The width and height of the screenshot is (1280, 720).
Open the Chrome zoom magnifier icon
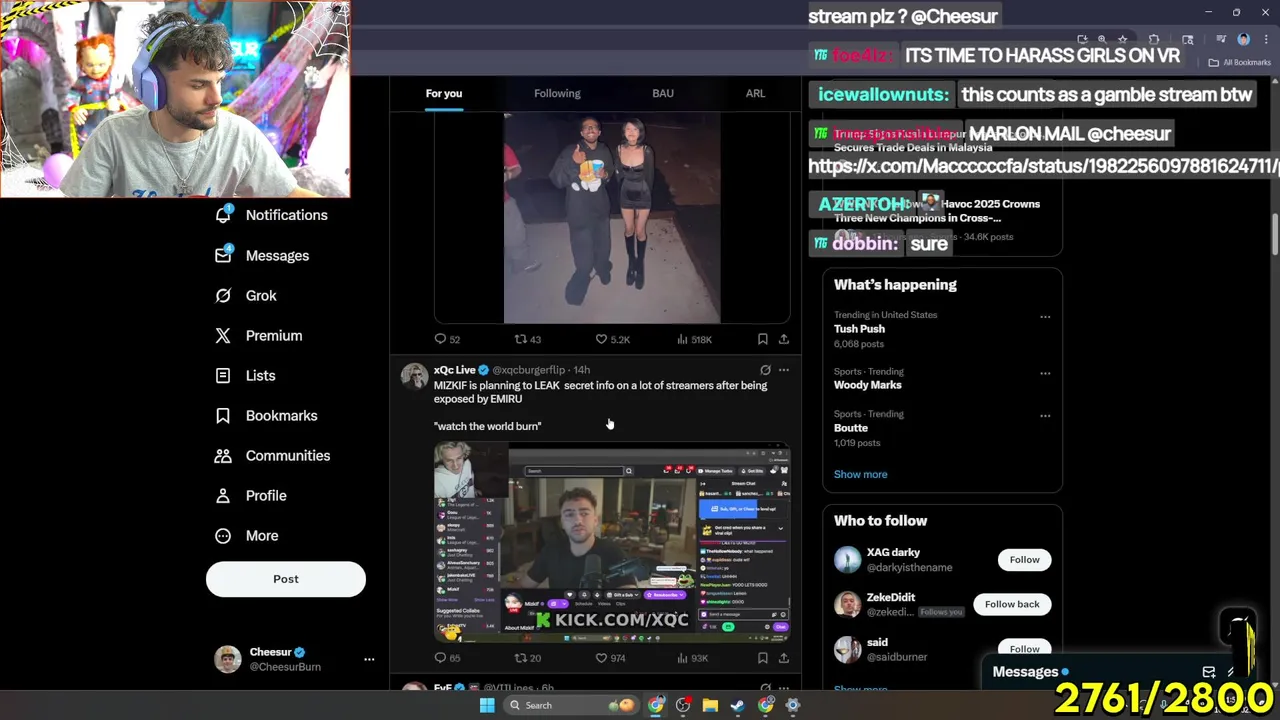[1102, 39]
